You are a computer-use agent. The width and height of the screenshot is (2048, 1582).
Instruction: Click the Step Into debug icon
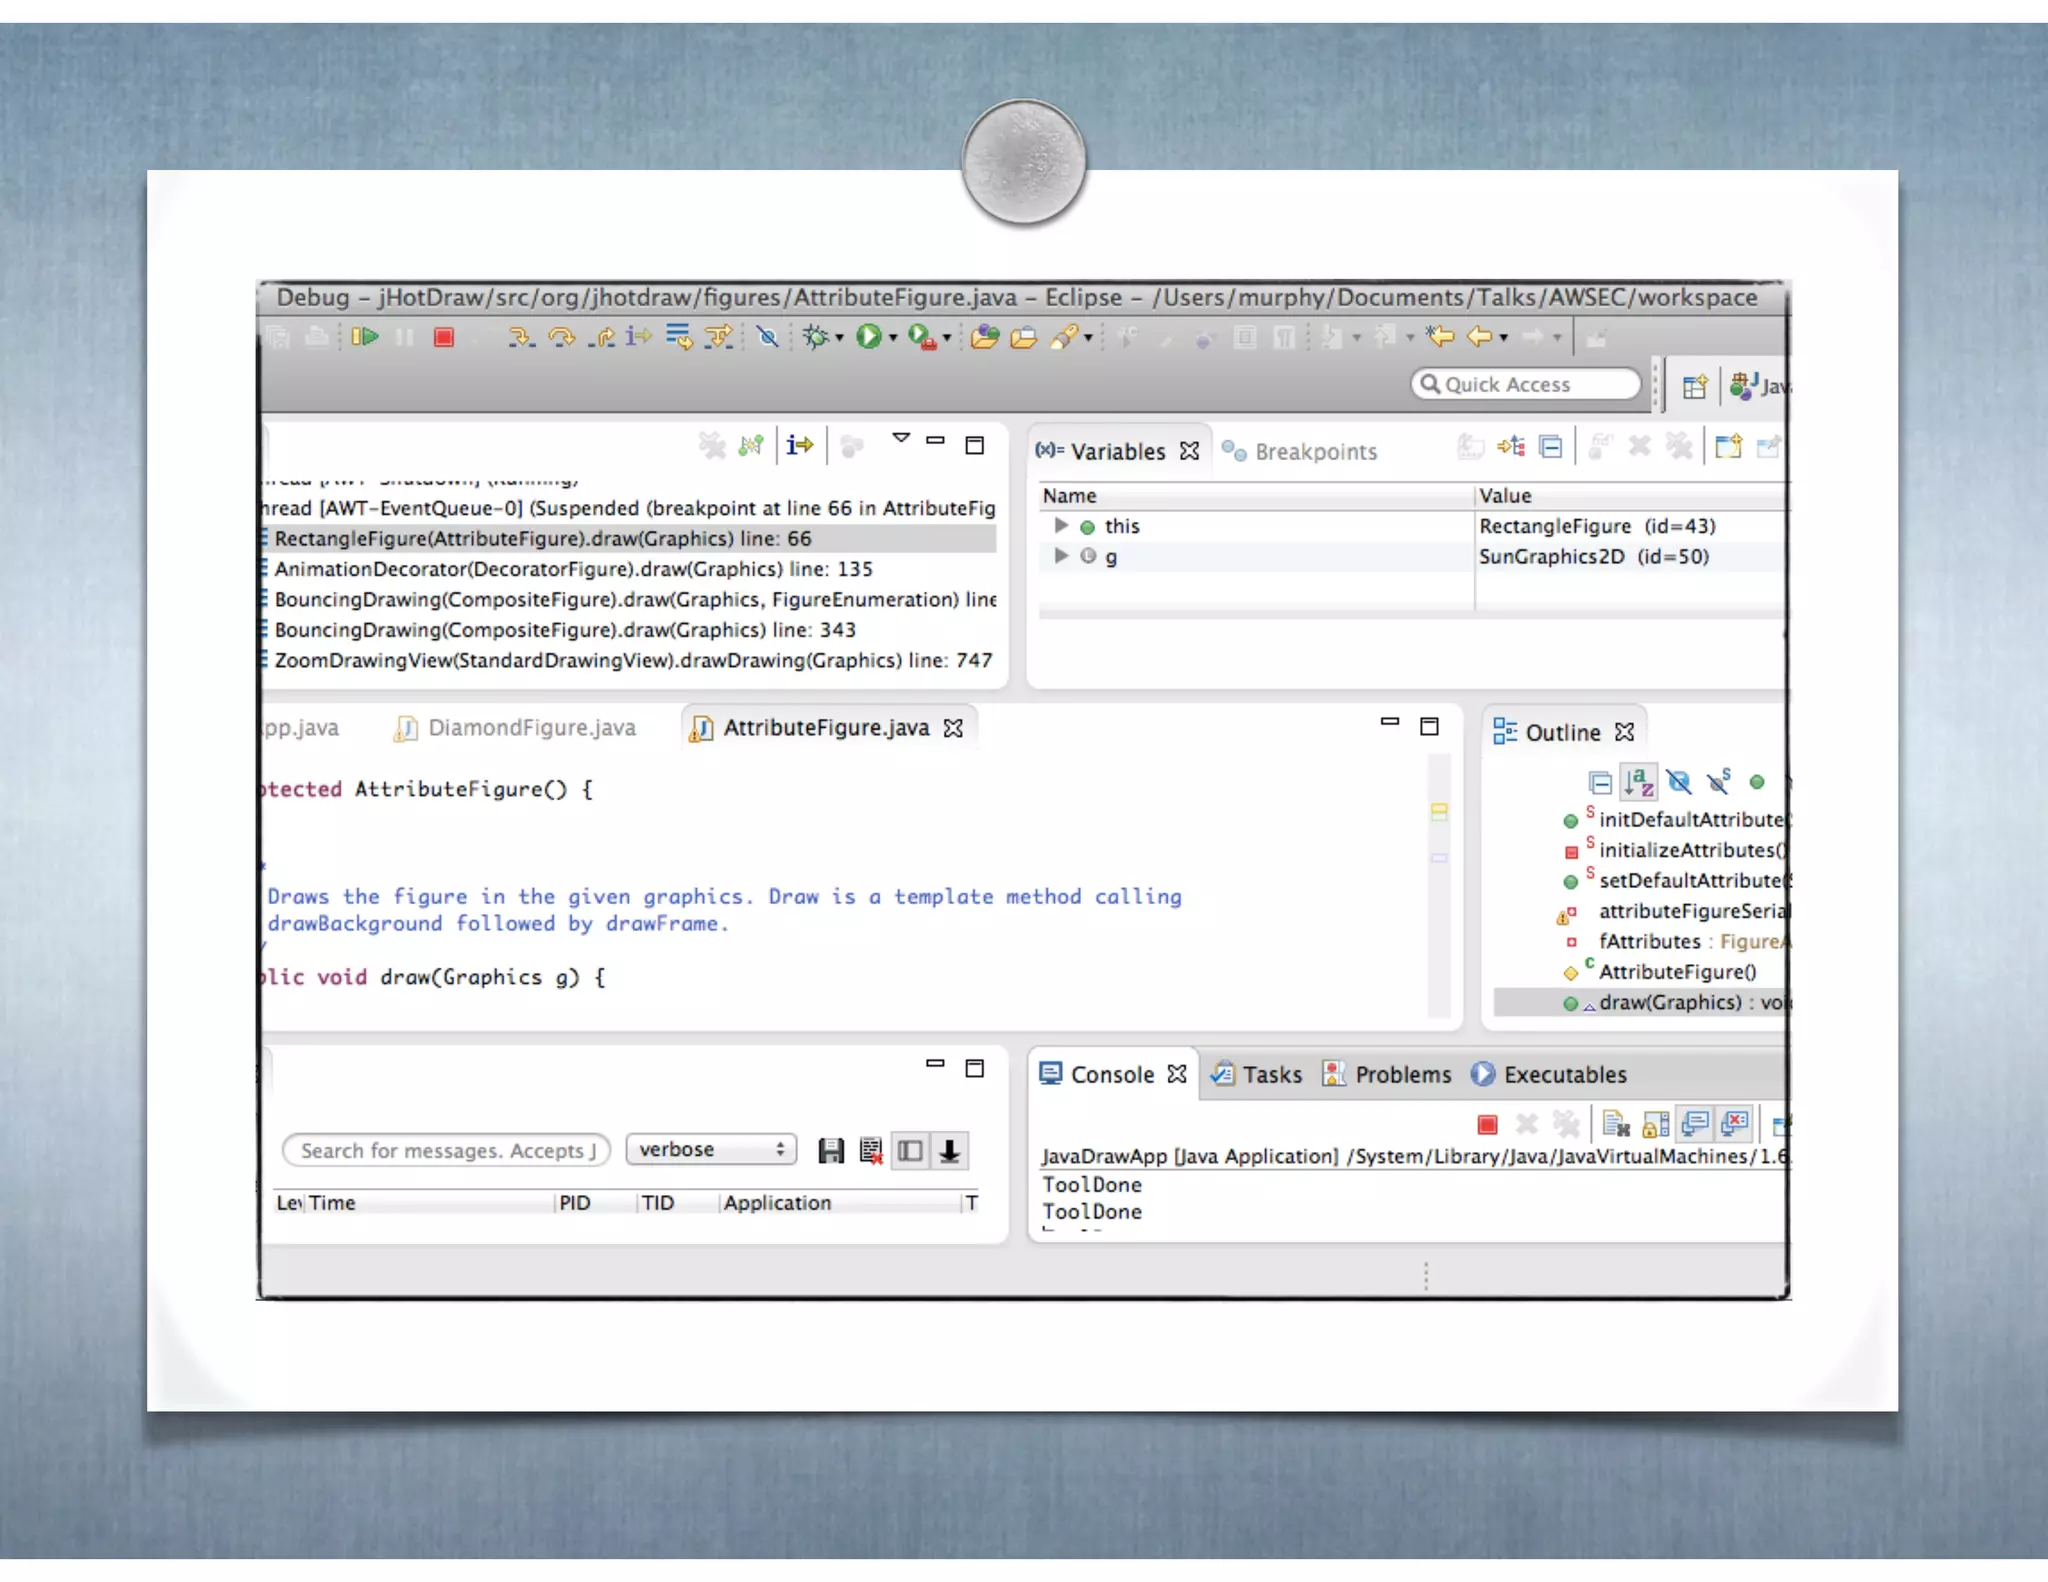[x=520, y=337]
